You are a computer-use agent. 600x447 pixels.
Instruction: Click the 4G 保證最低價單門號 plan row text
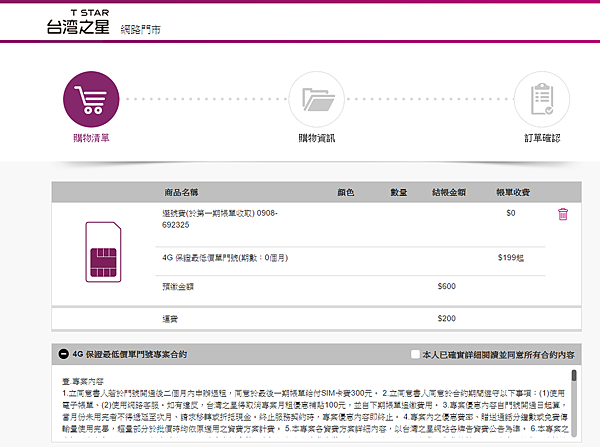[225, 258]
